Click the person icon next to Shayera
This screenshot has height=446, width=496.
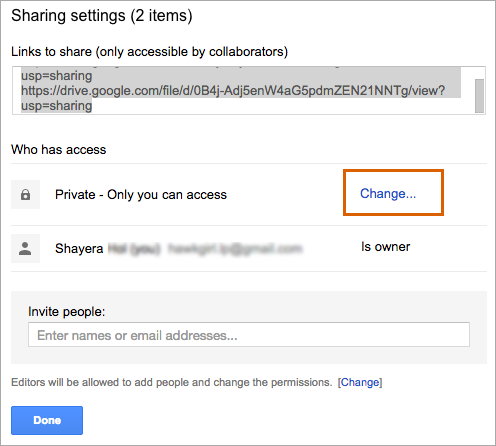click(x=25, y=248)
